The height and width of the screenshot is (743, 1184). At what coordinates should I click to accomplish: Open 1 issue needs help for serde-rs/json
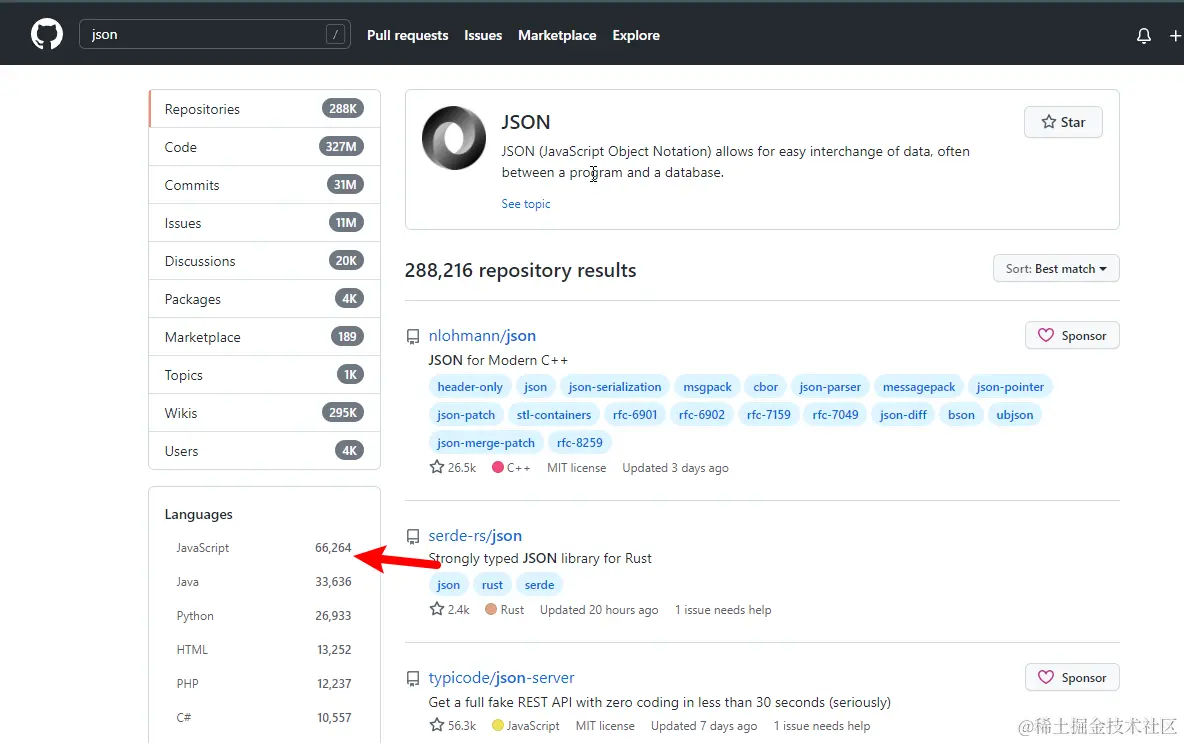[x=723, y=609]
